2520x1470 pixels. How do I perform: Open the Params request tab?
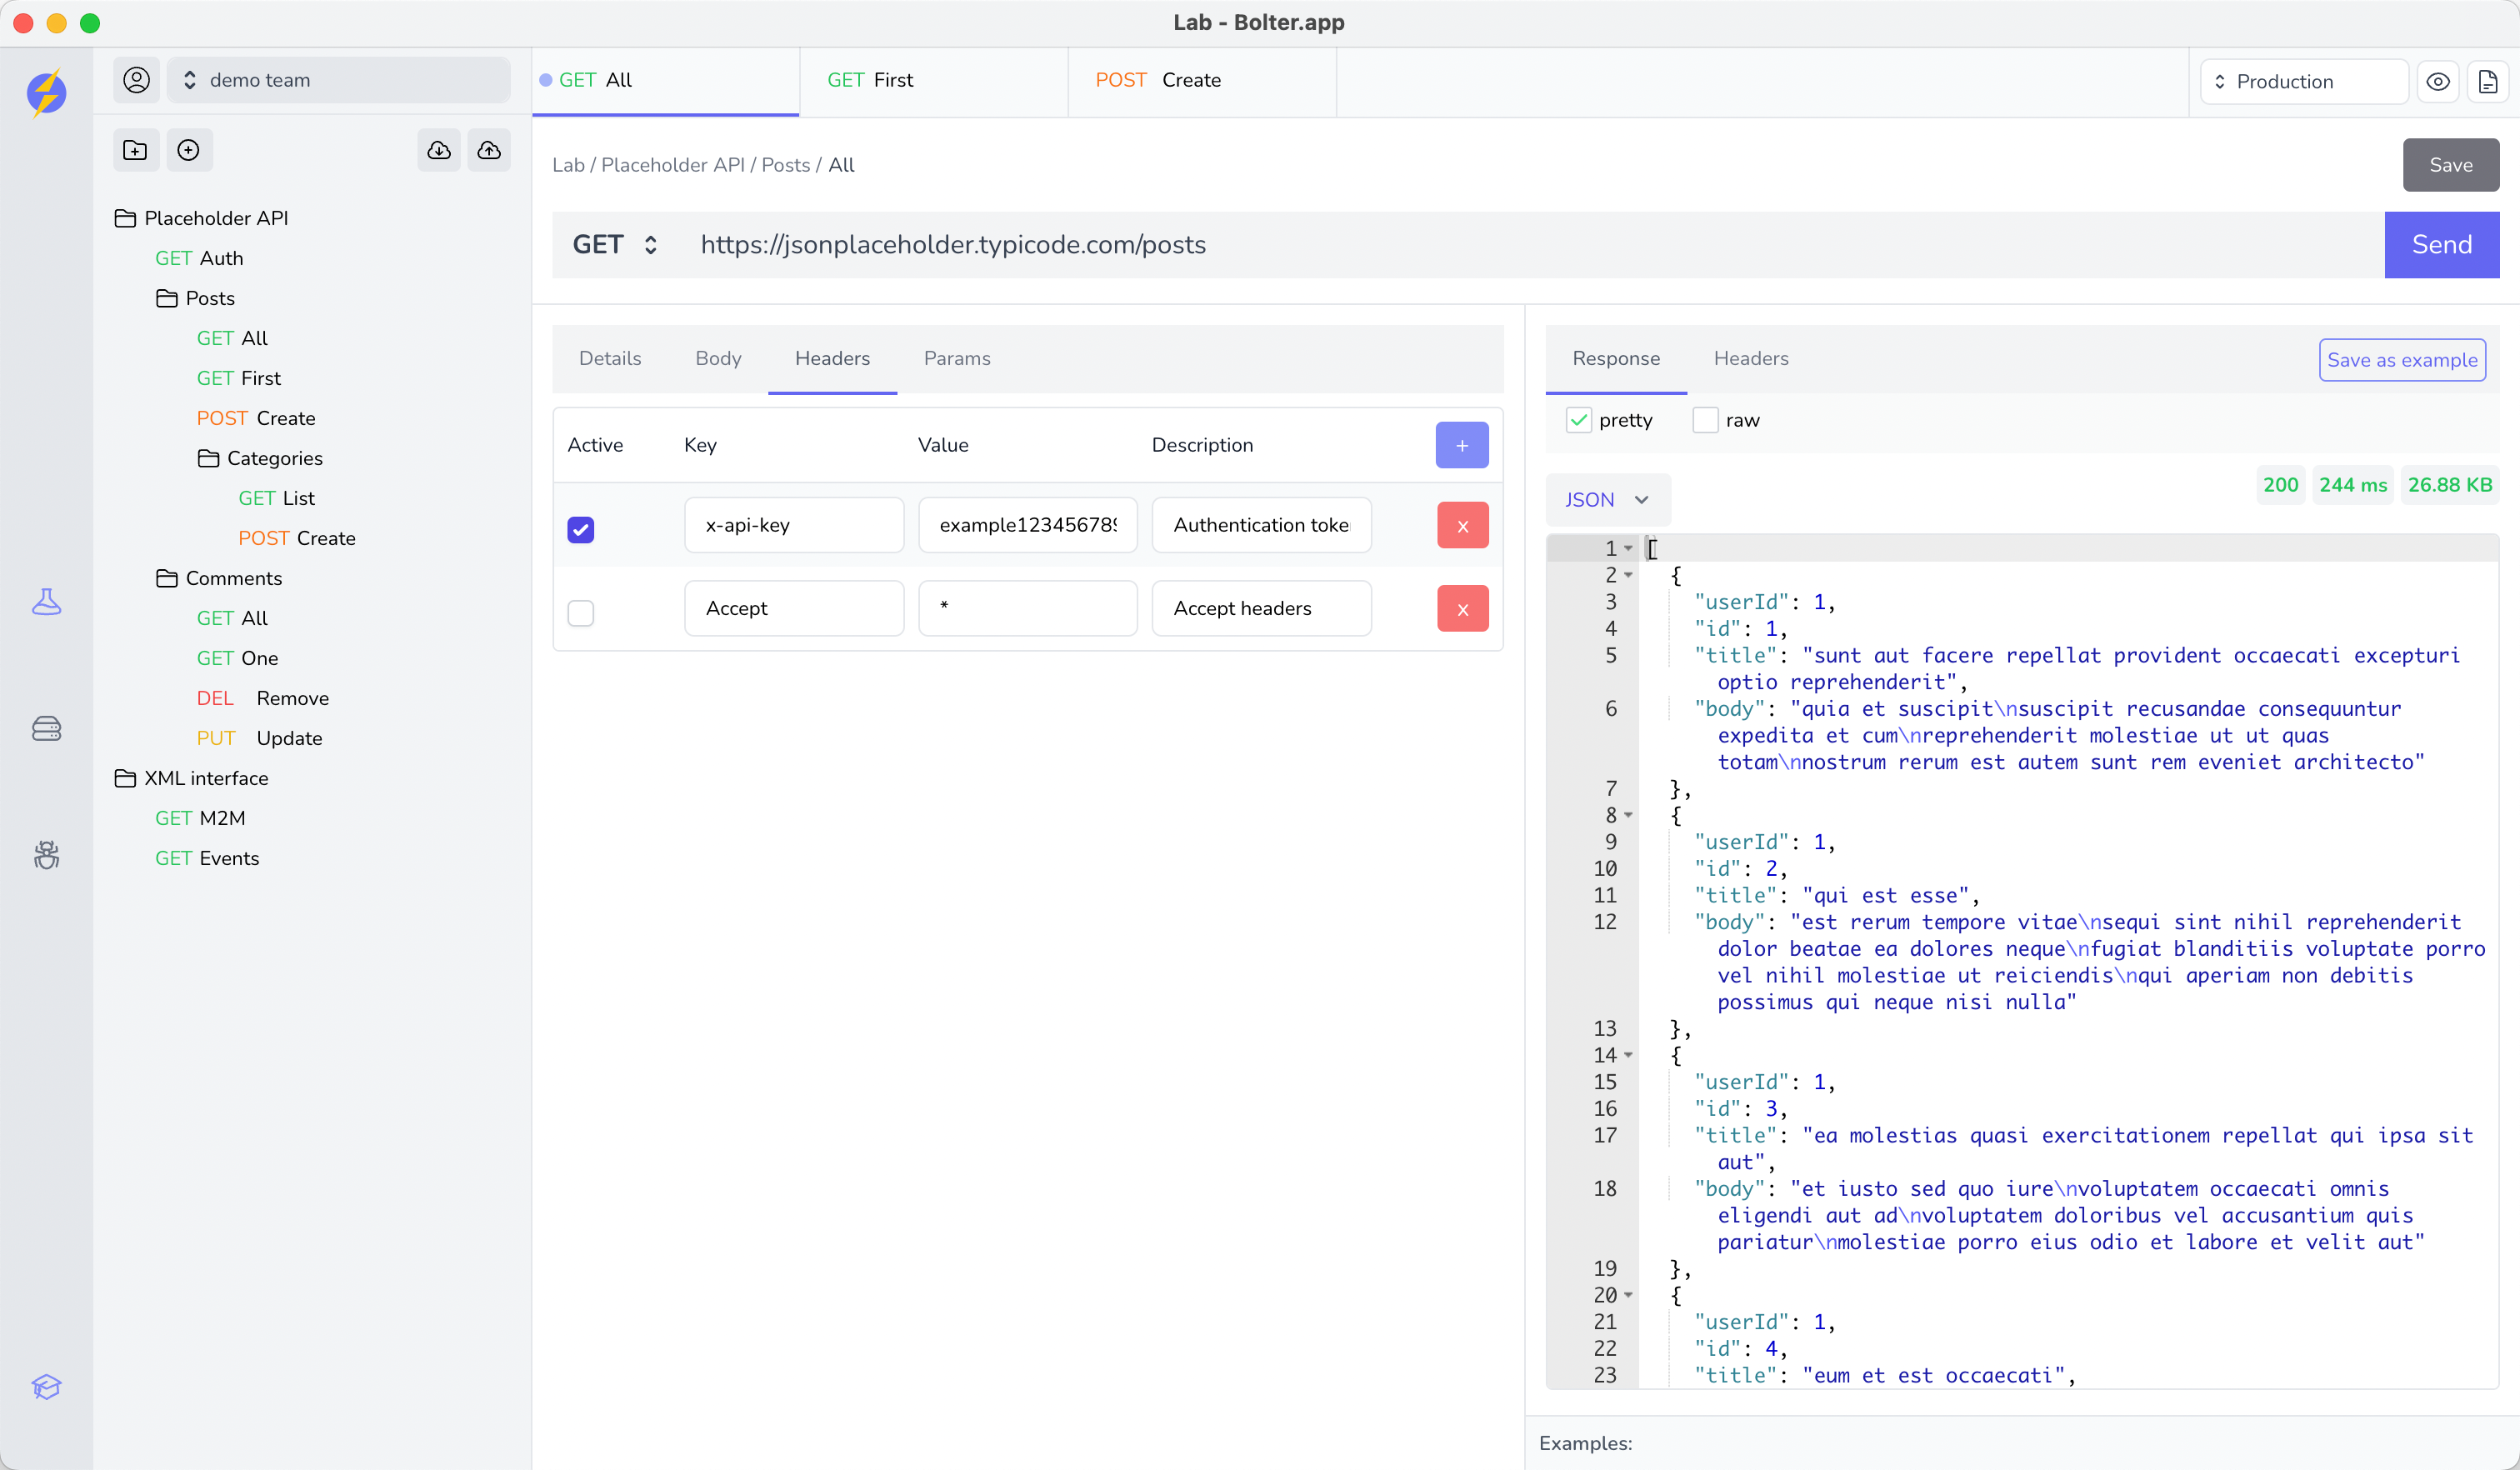(x=957, y=358)
